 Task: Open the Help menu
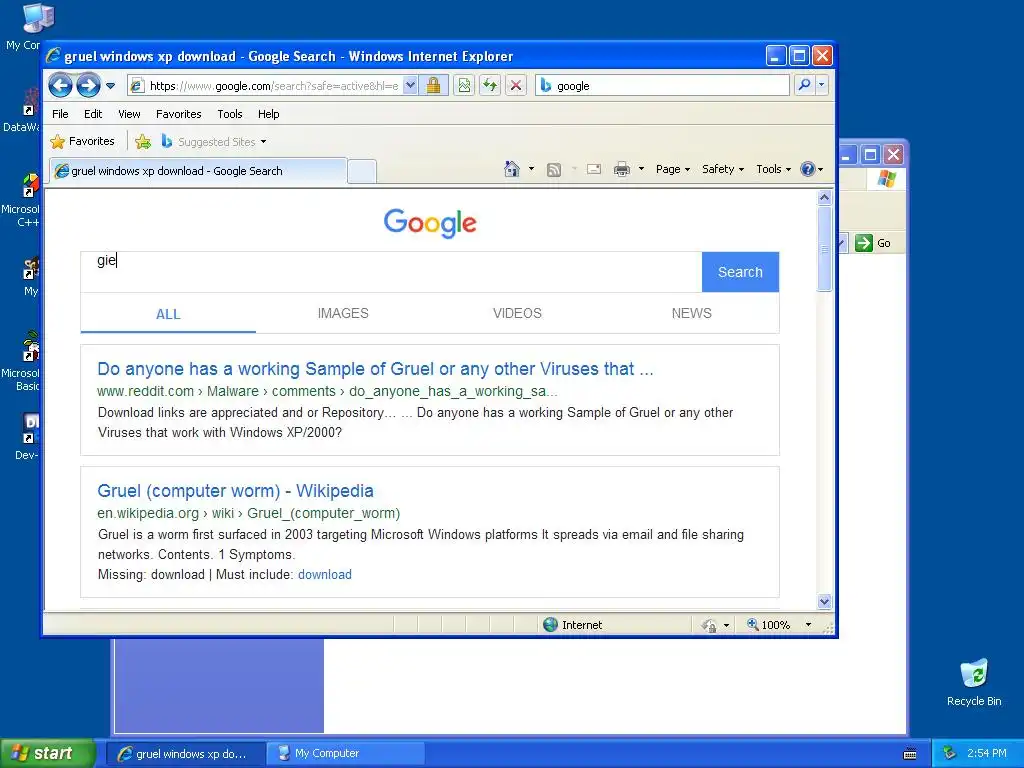268,114
